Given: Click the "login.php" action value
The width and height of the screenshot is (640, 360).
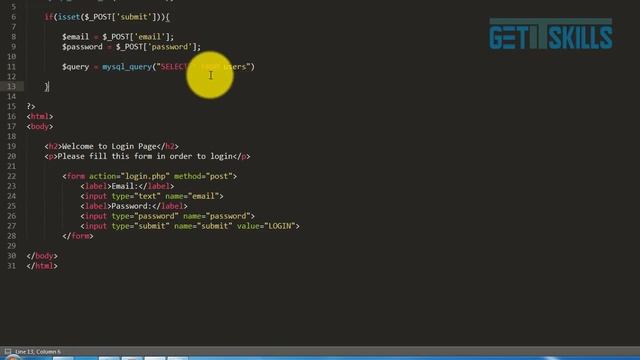Looking at the screenshot, I should [x=145, y=176].
